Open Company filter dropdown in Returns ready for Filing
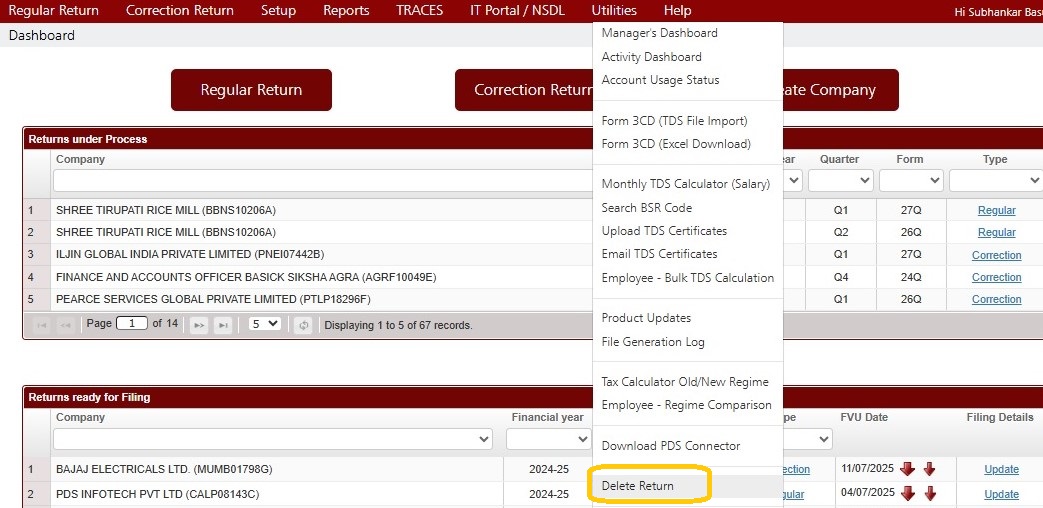Image resolution: width=1043 pixels, height=508 pixels. pos(273,439)
